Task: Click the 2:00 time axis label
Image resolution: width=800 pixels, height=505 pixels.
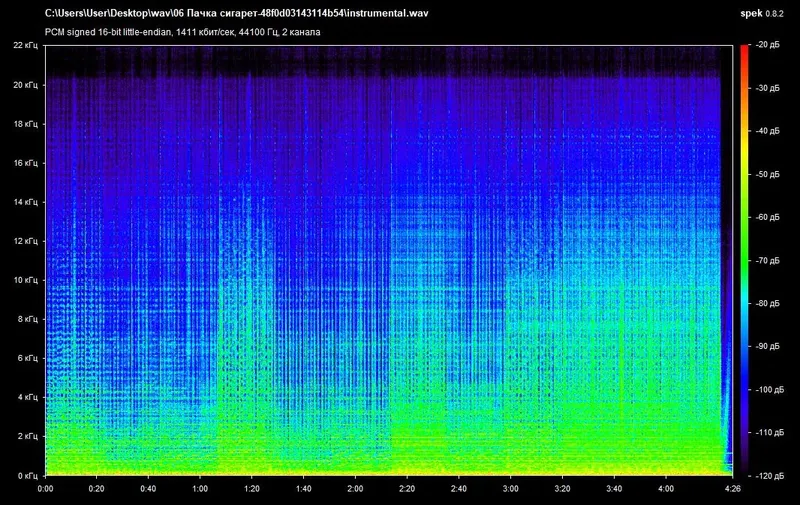Action: click(x=355, y=489)
